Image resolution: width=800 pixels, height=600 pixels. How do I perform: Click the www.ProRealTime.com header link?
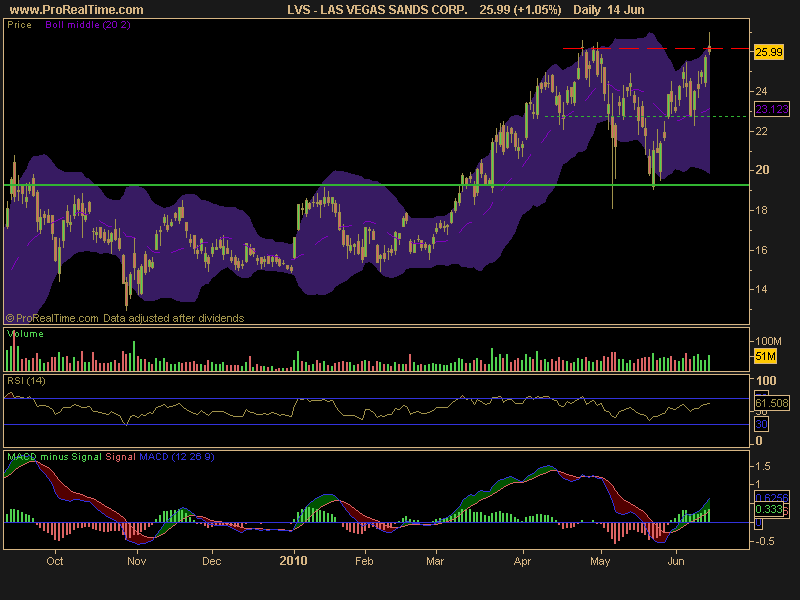pyautogui.click(x=77, y=10)
